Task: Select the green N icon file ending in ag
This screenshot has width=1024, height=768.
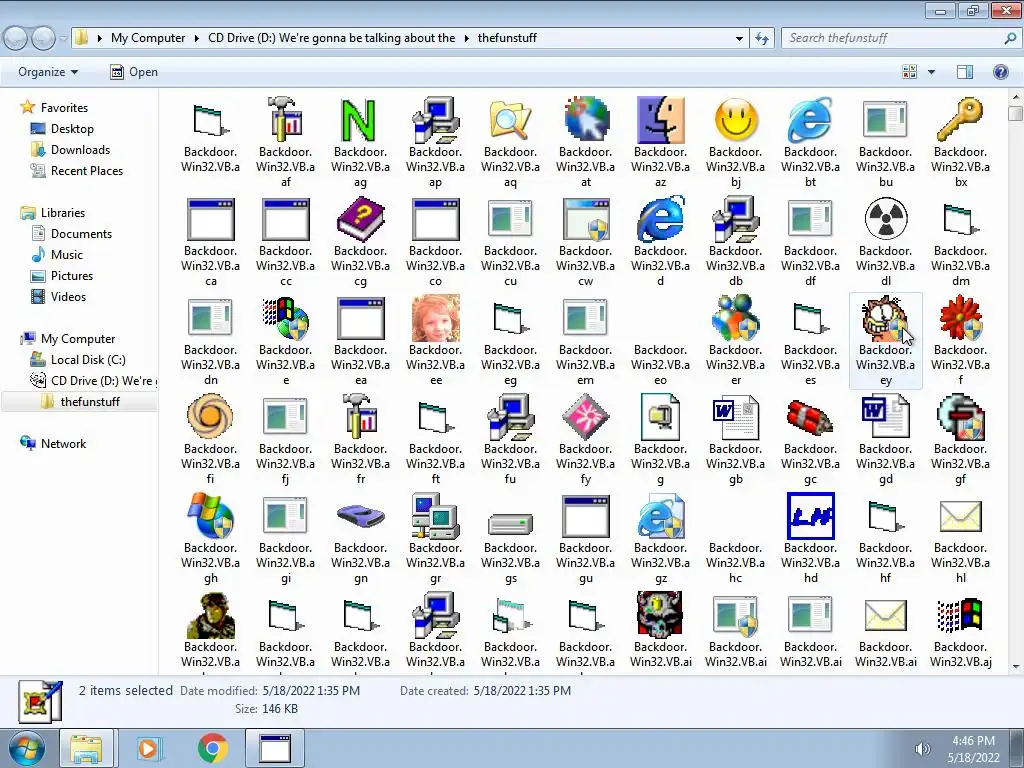Action: coord(360,142)
